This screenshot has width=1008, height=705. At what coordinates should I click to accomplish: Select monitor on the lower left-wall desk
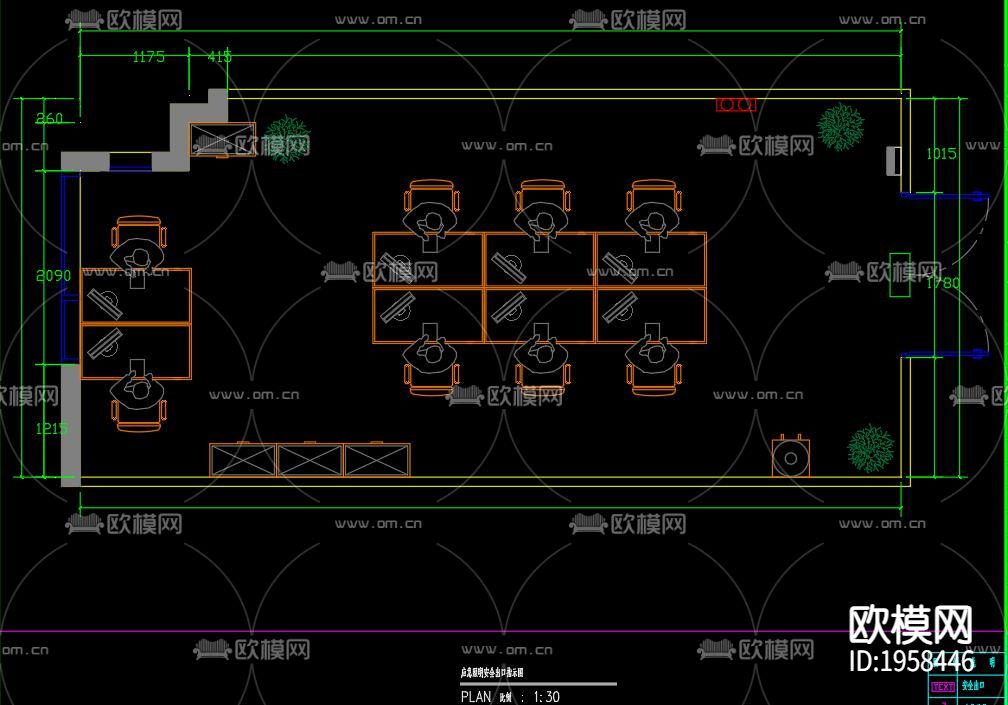(105, 343)
